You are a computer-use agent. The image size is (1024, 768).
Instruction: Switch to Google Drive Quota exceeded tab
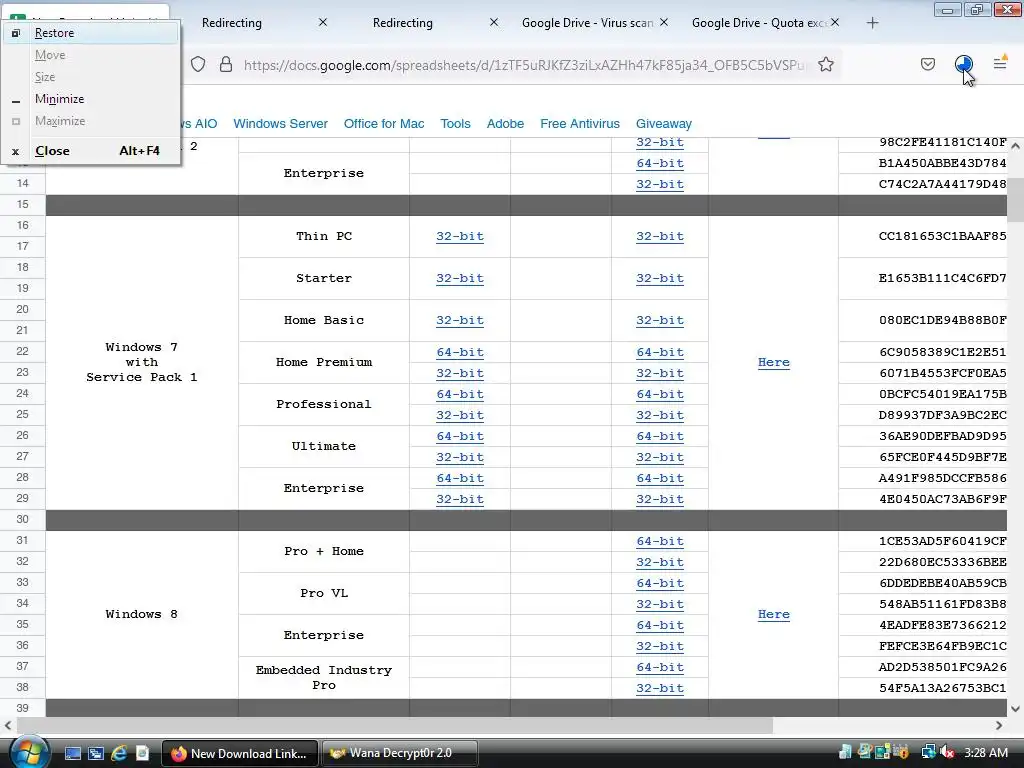pos(758,23)
